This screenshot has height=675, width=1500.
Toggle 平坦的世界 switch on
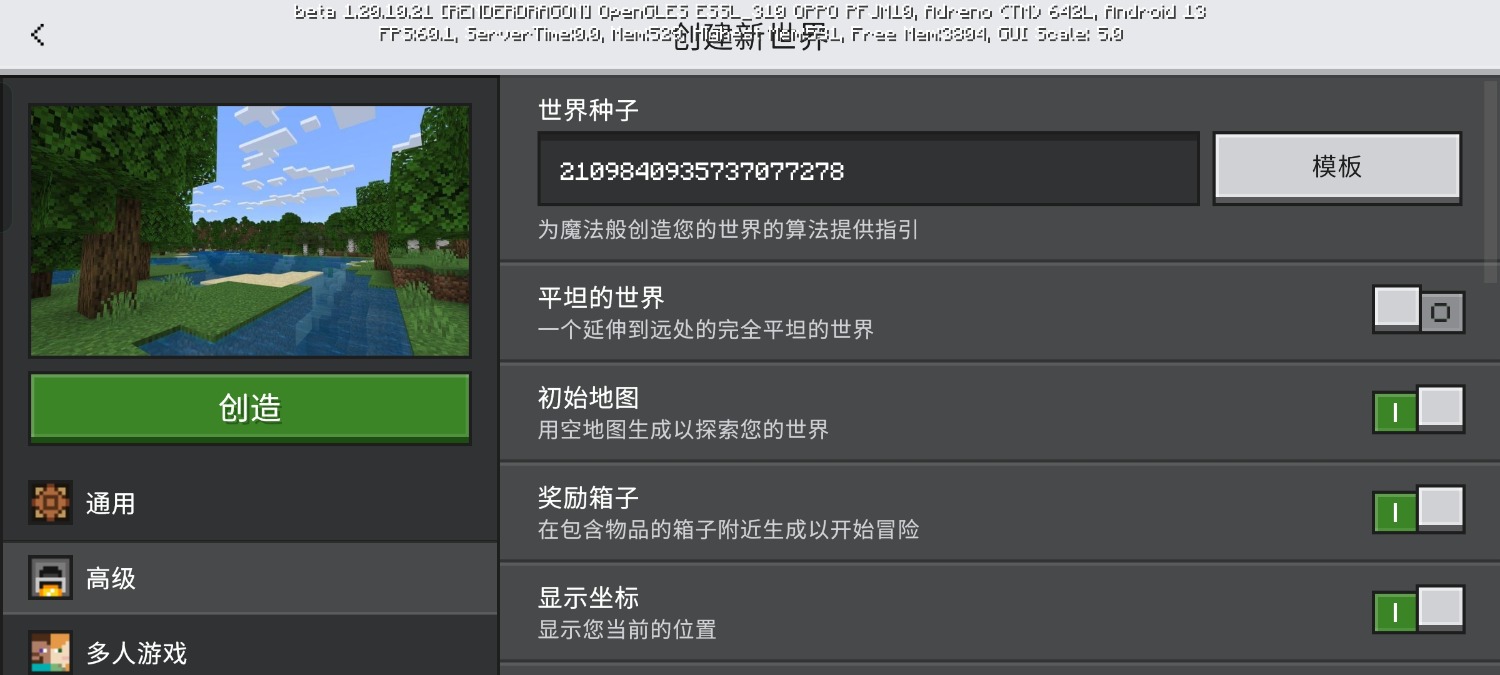1418,311
